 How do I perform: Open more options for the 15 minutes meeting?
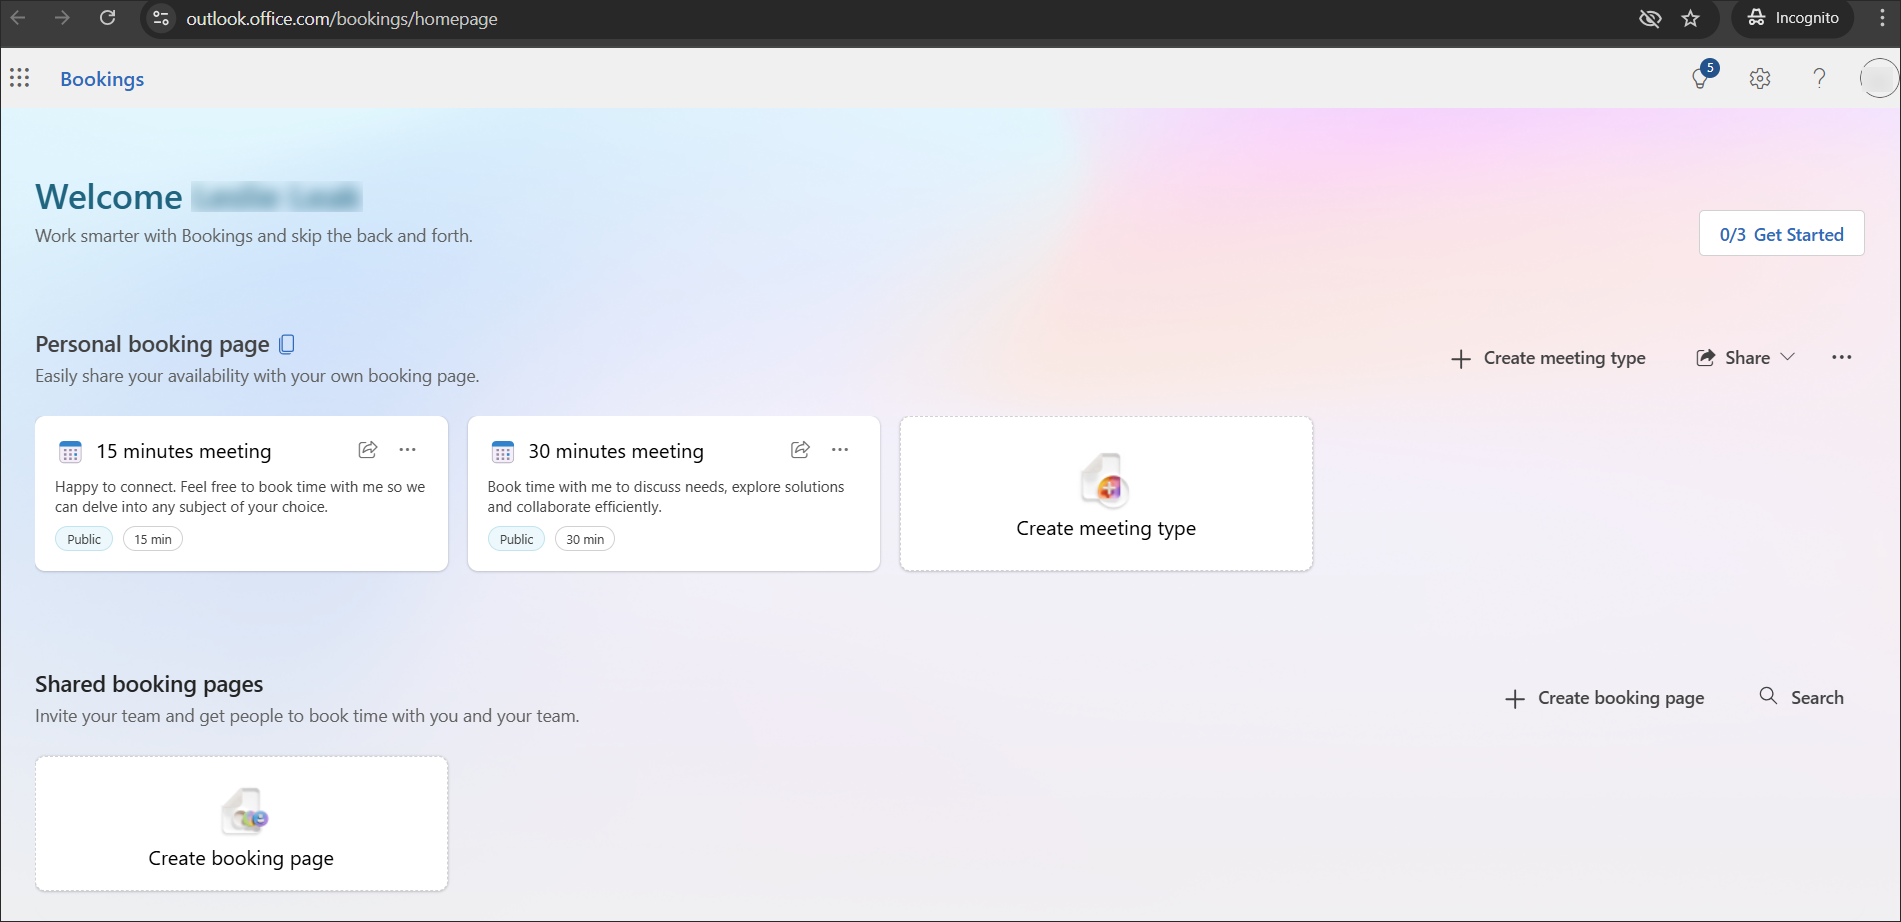[407, 449]
